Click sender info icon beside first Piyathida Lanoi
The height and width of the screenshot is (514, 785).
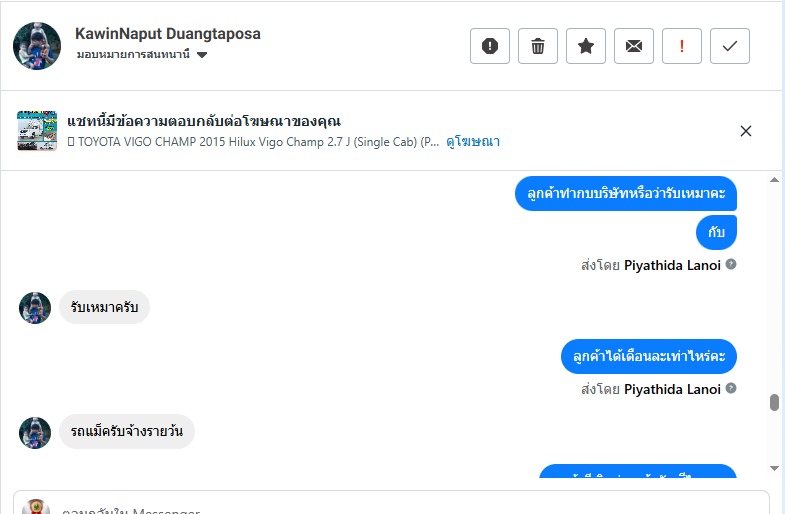(731, 265)
